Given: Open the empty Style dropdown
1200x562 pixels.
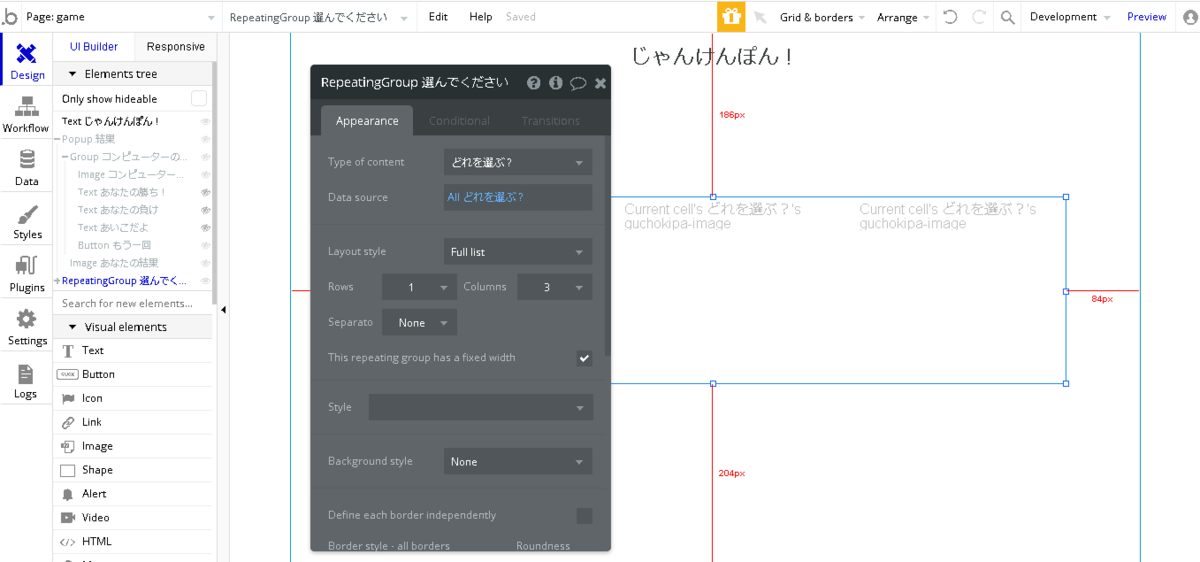Looking at the screenshot, I should [481, 407].
